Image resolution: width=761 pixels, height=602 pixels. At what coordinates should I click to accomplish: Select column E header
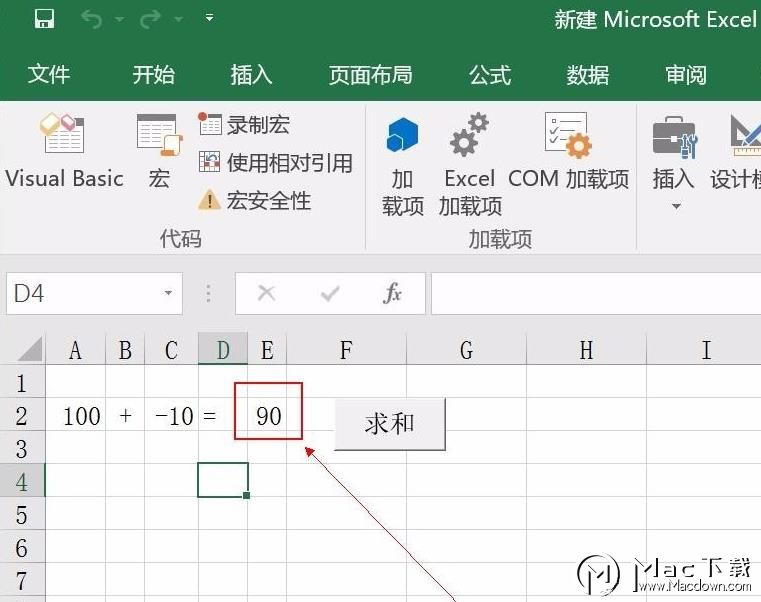pos(267,350)
